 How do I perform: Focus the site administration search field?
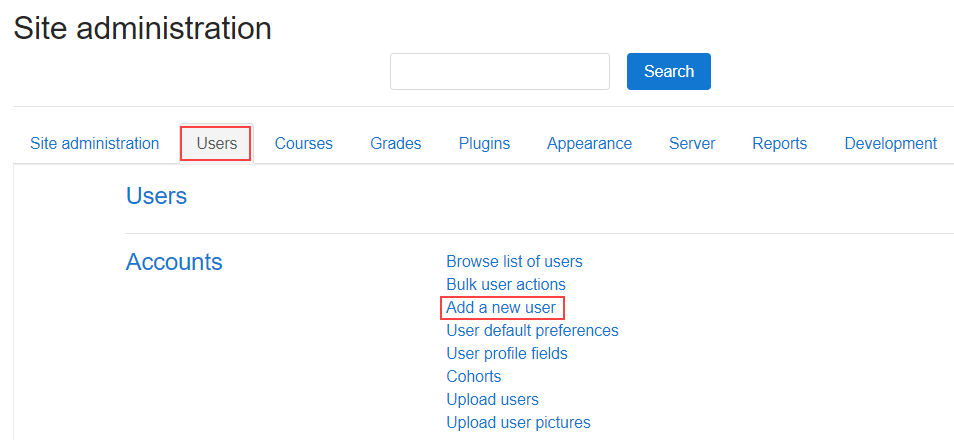[x=500, y=72]
